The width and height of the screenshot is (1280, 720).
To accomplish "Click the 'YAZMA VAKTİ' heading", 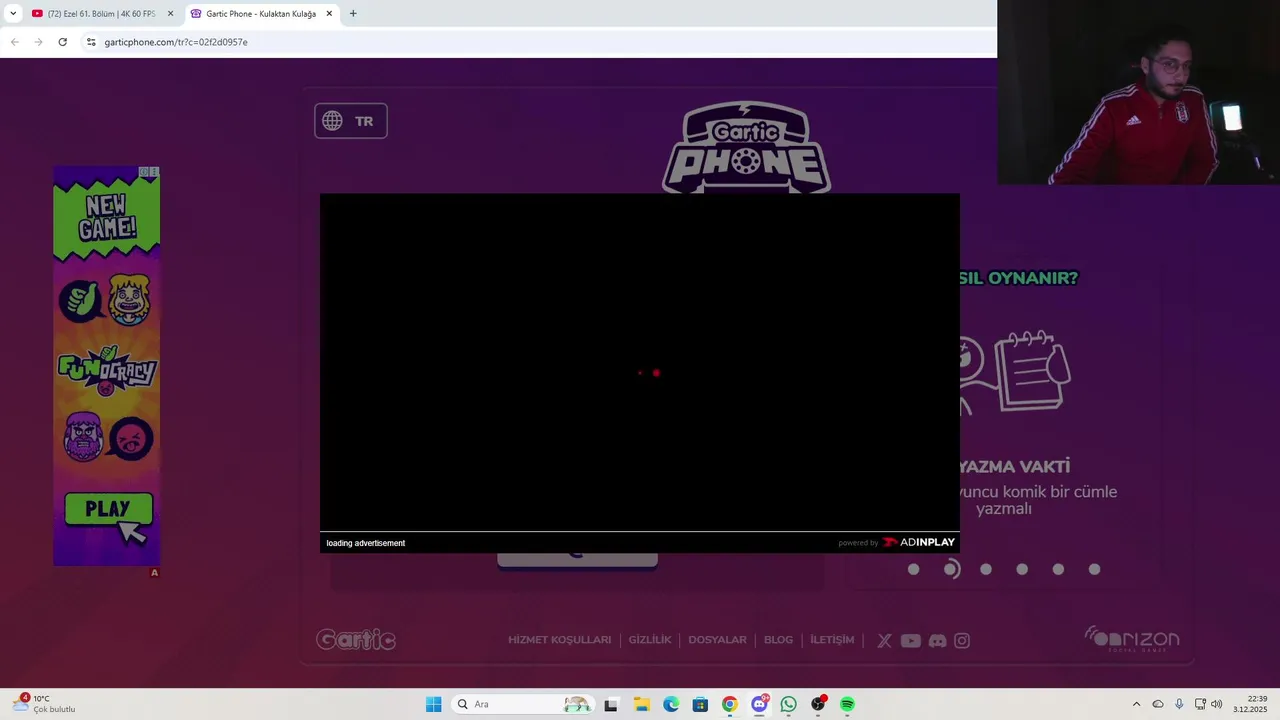I will (x=1014, y=467).
